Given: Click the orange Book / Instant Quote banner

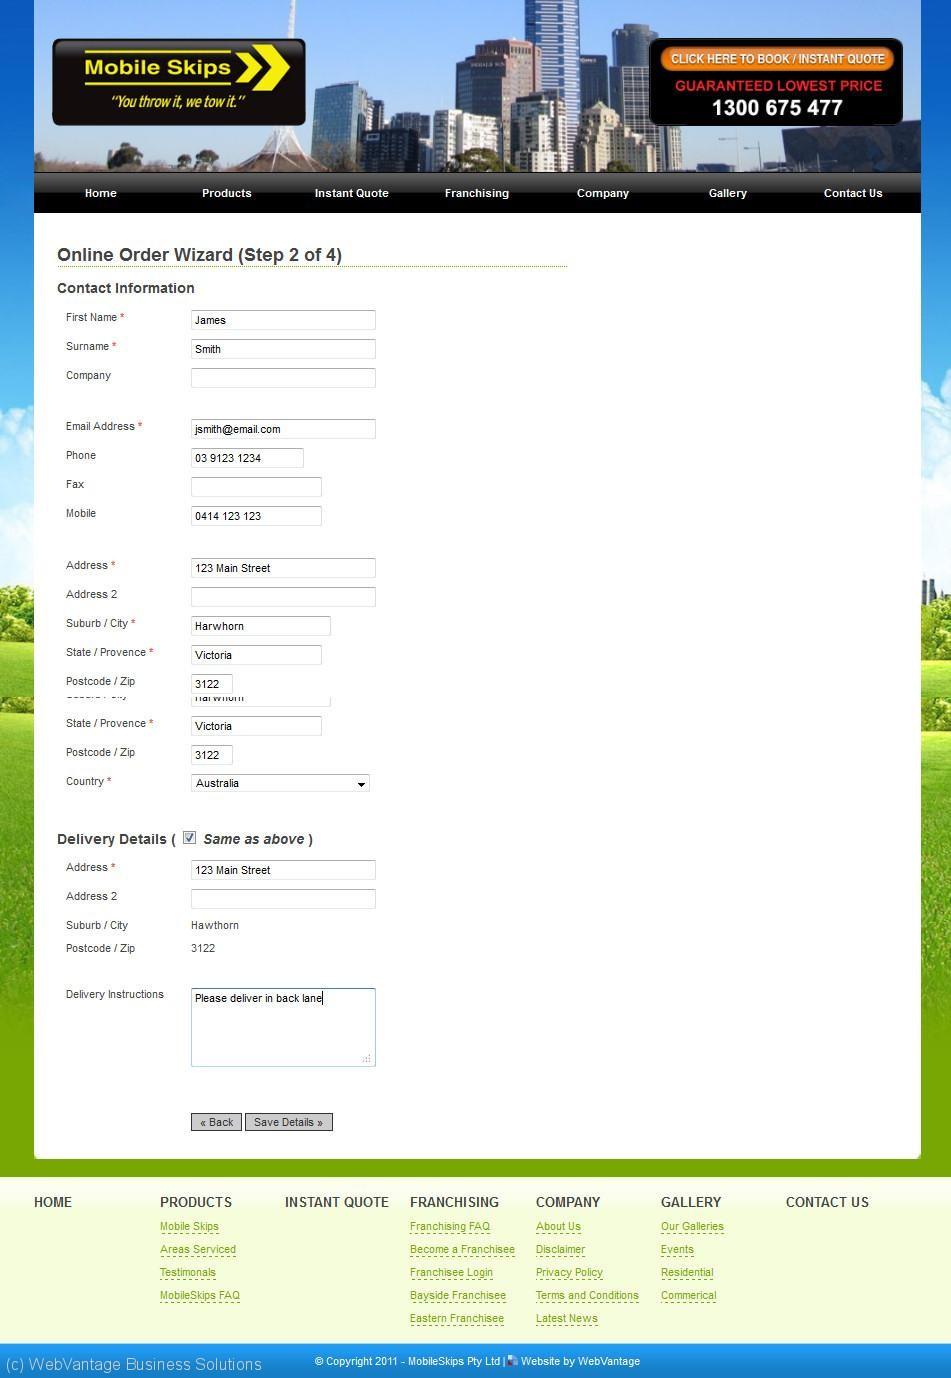Looking at the screenshot, I should tap(776, 59).
